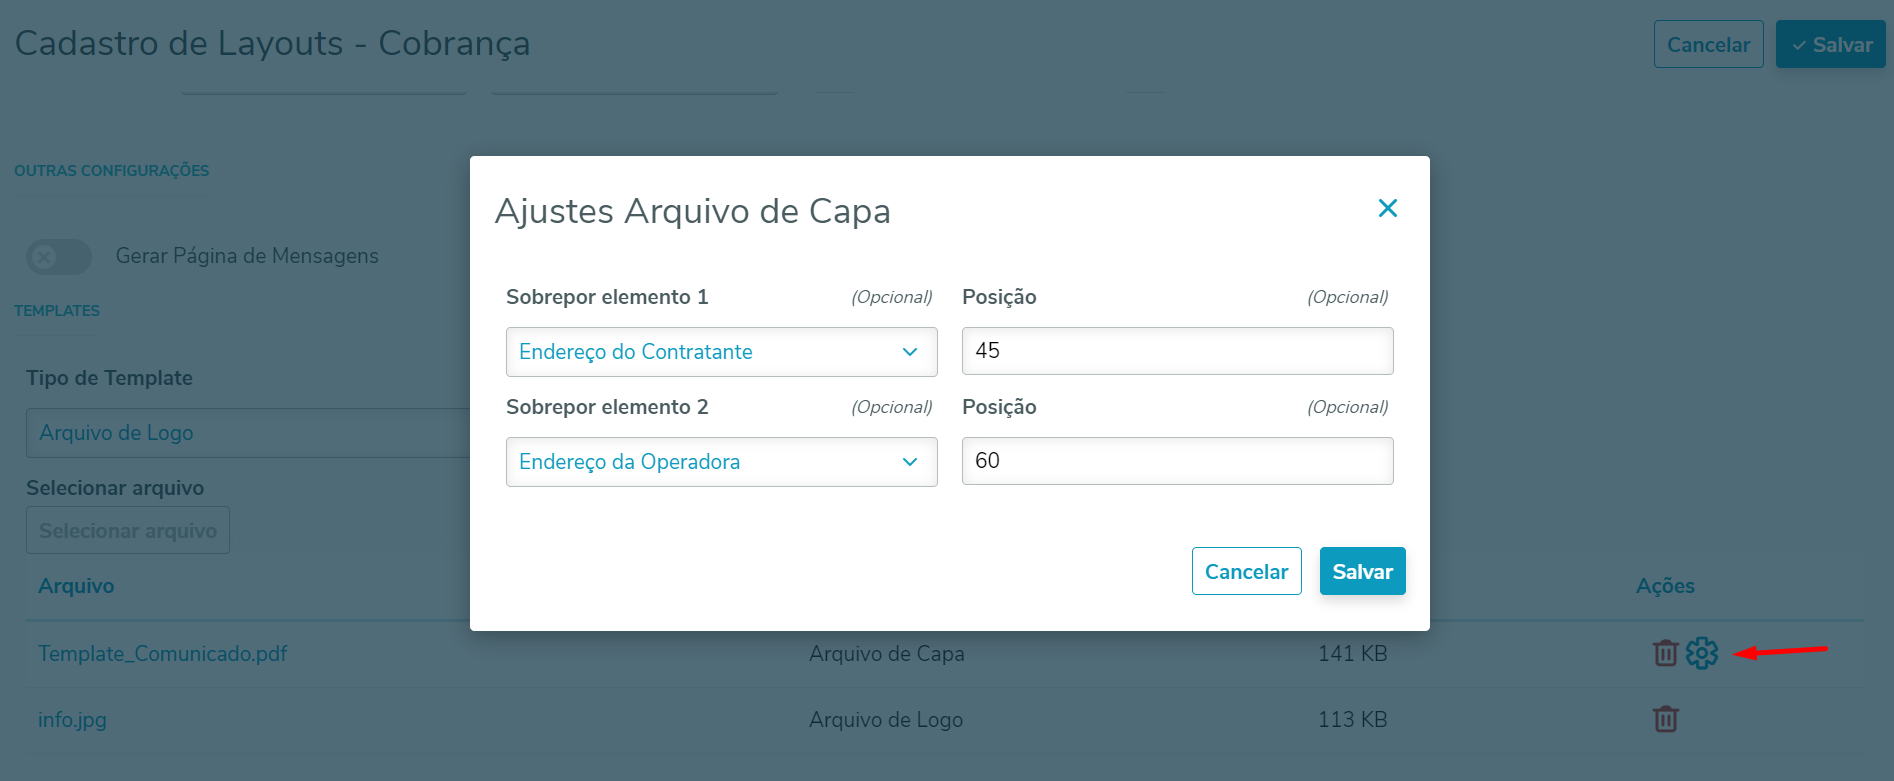Image resolution: width=1894 pixels, height=781 pixels.
Task: Click Salvar button in page header
Action: (x=1830, y=45)
